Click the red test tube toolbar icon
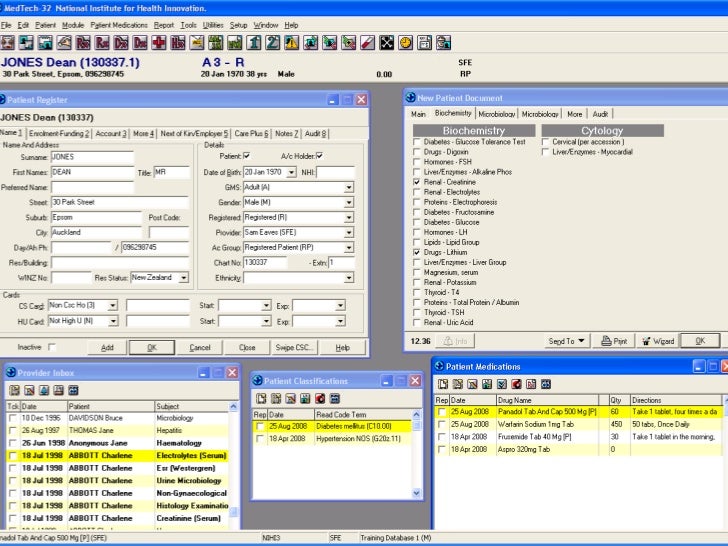The width and height of the screenshot is (728, 546). click(367, 43)
